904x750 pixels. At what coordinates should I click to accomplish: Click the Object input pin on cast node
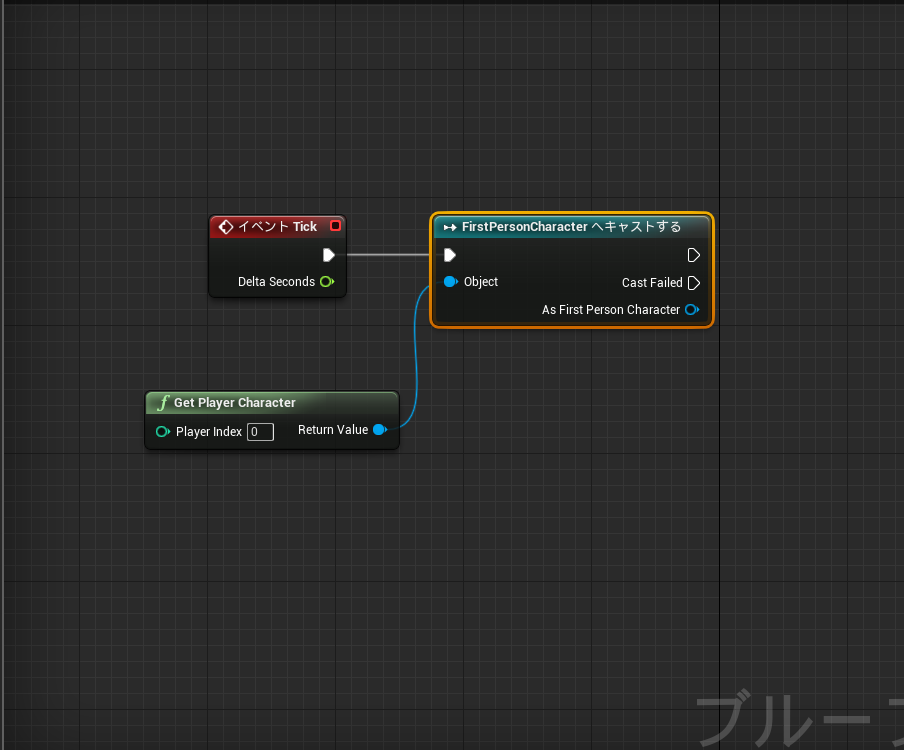450,281
